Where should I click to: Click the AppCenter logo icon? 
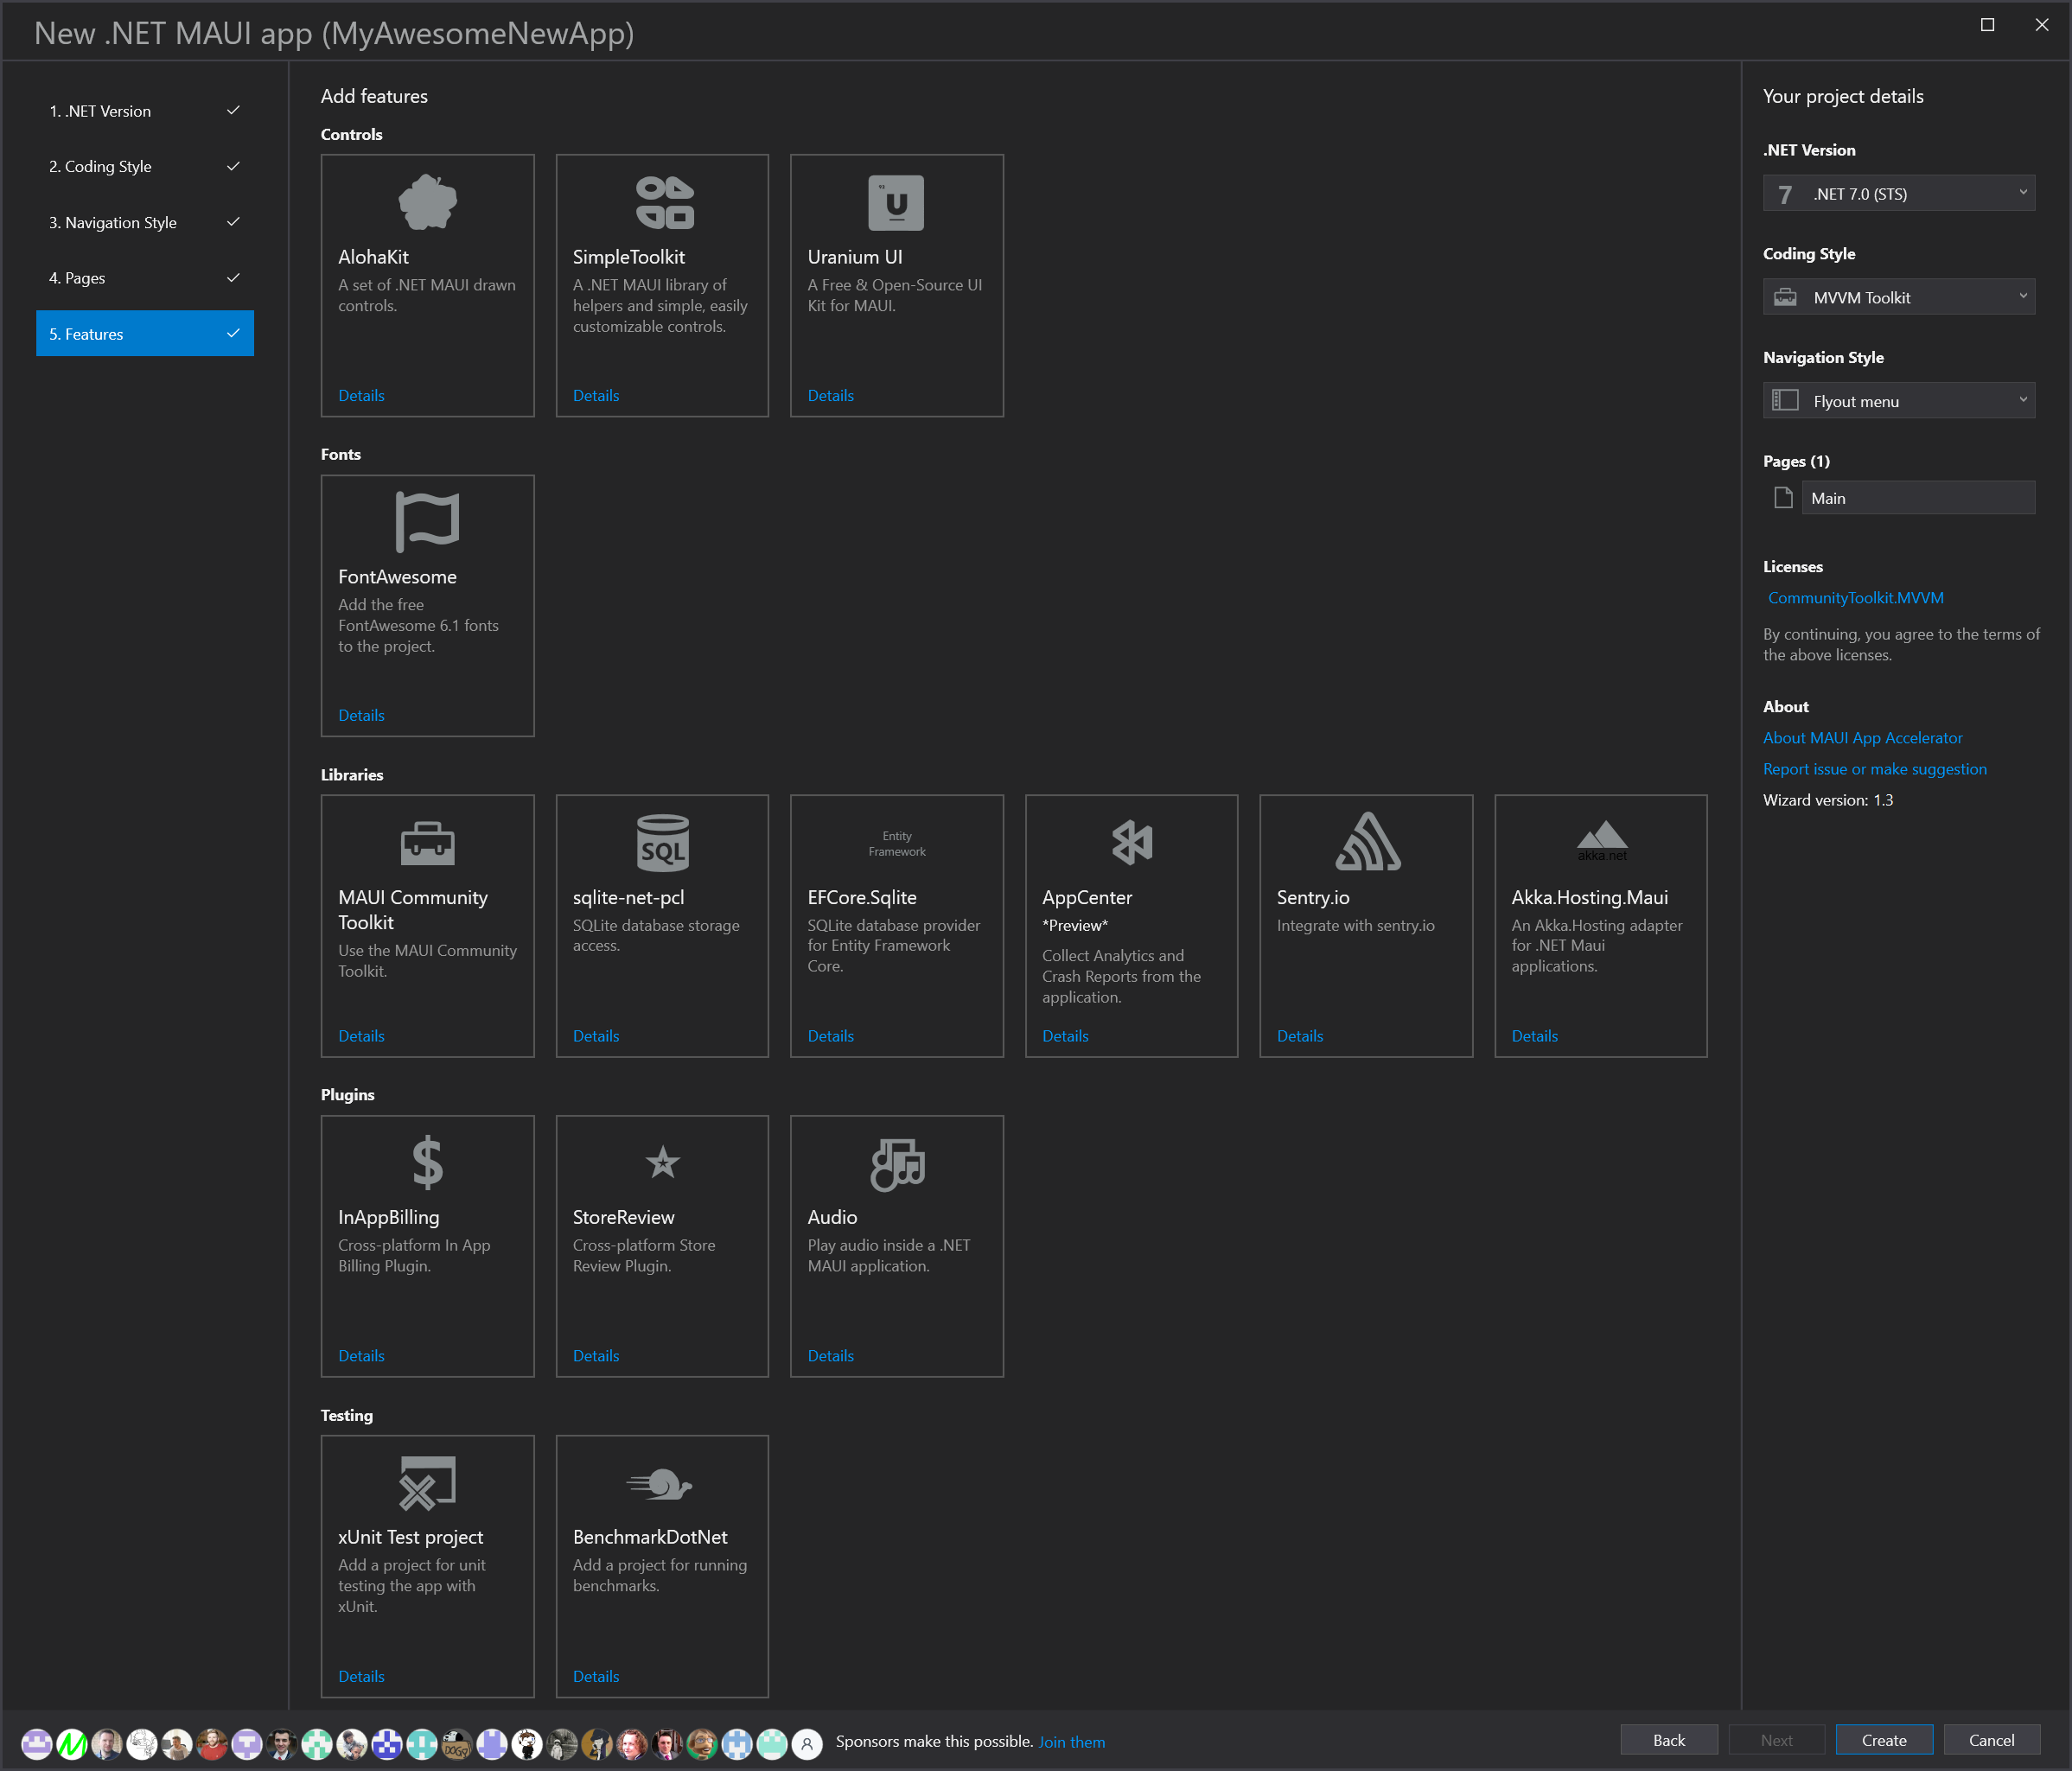tap(1131, 842)
